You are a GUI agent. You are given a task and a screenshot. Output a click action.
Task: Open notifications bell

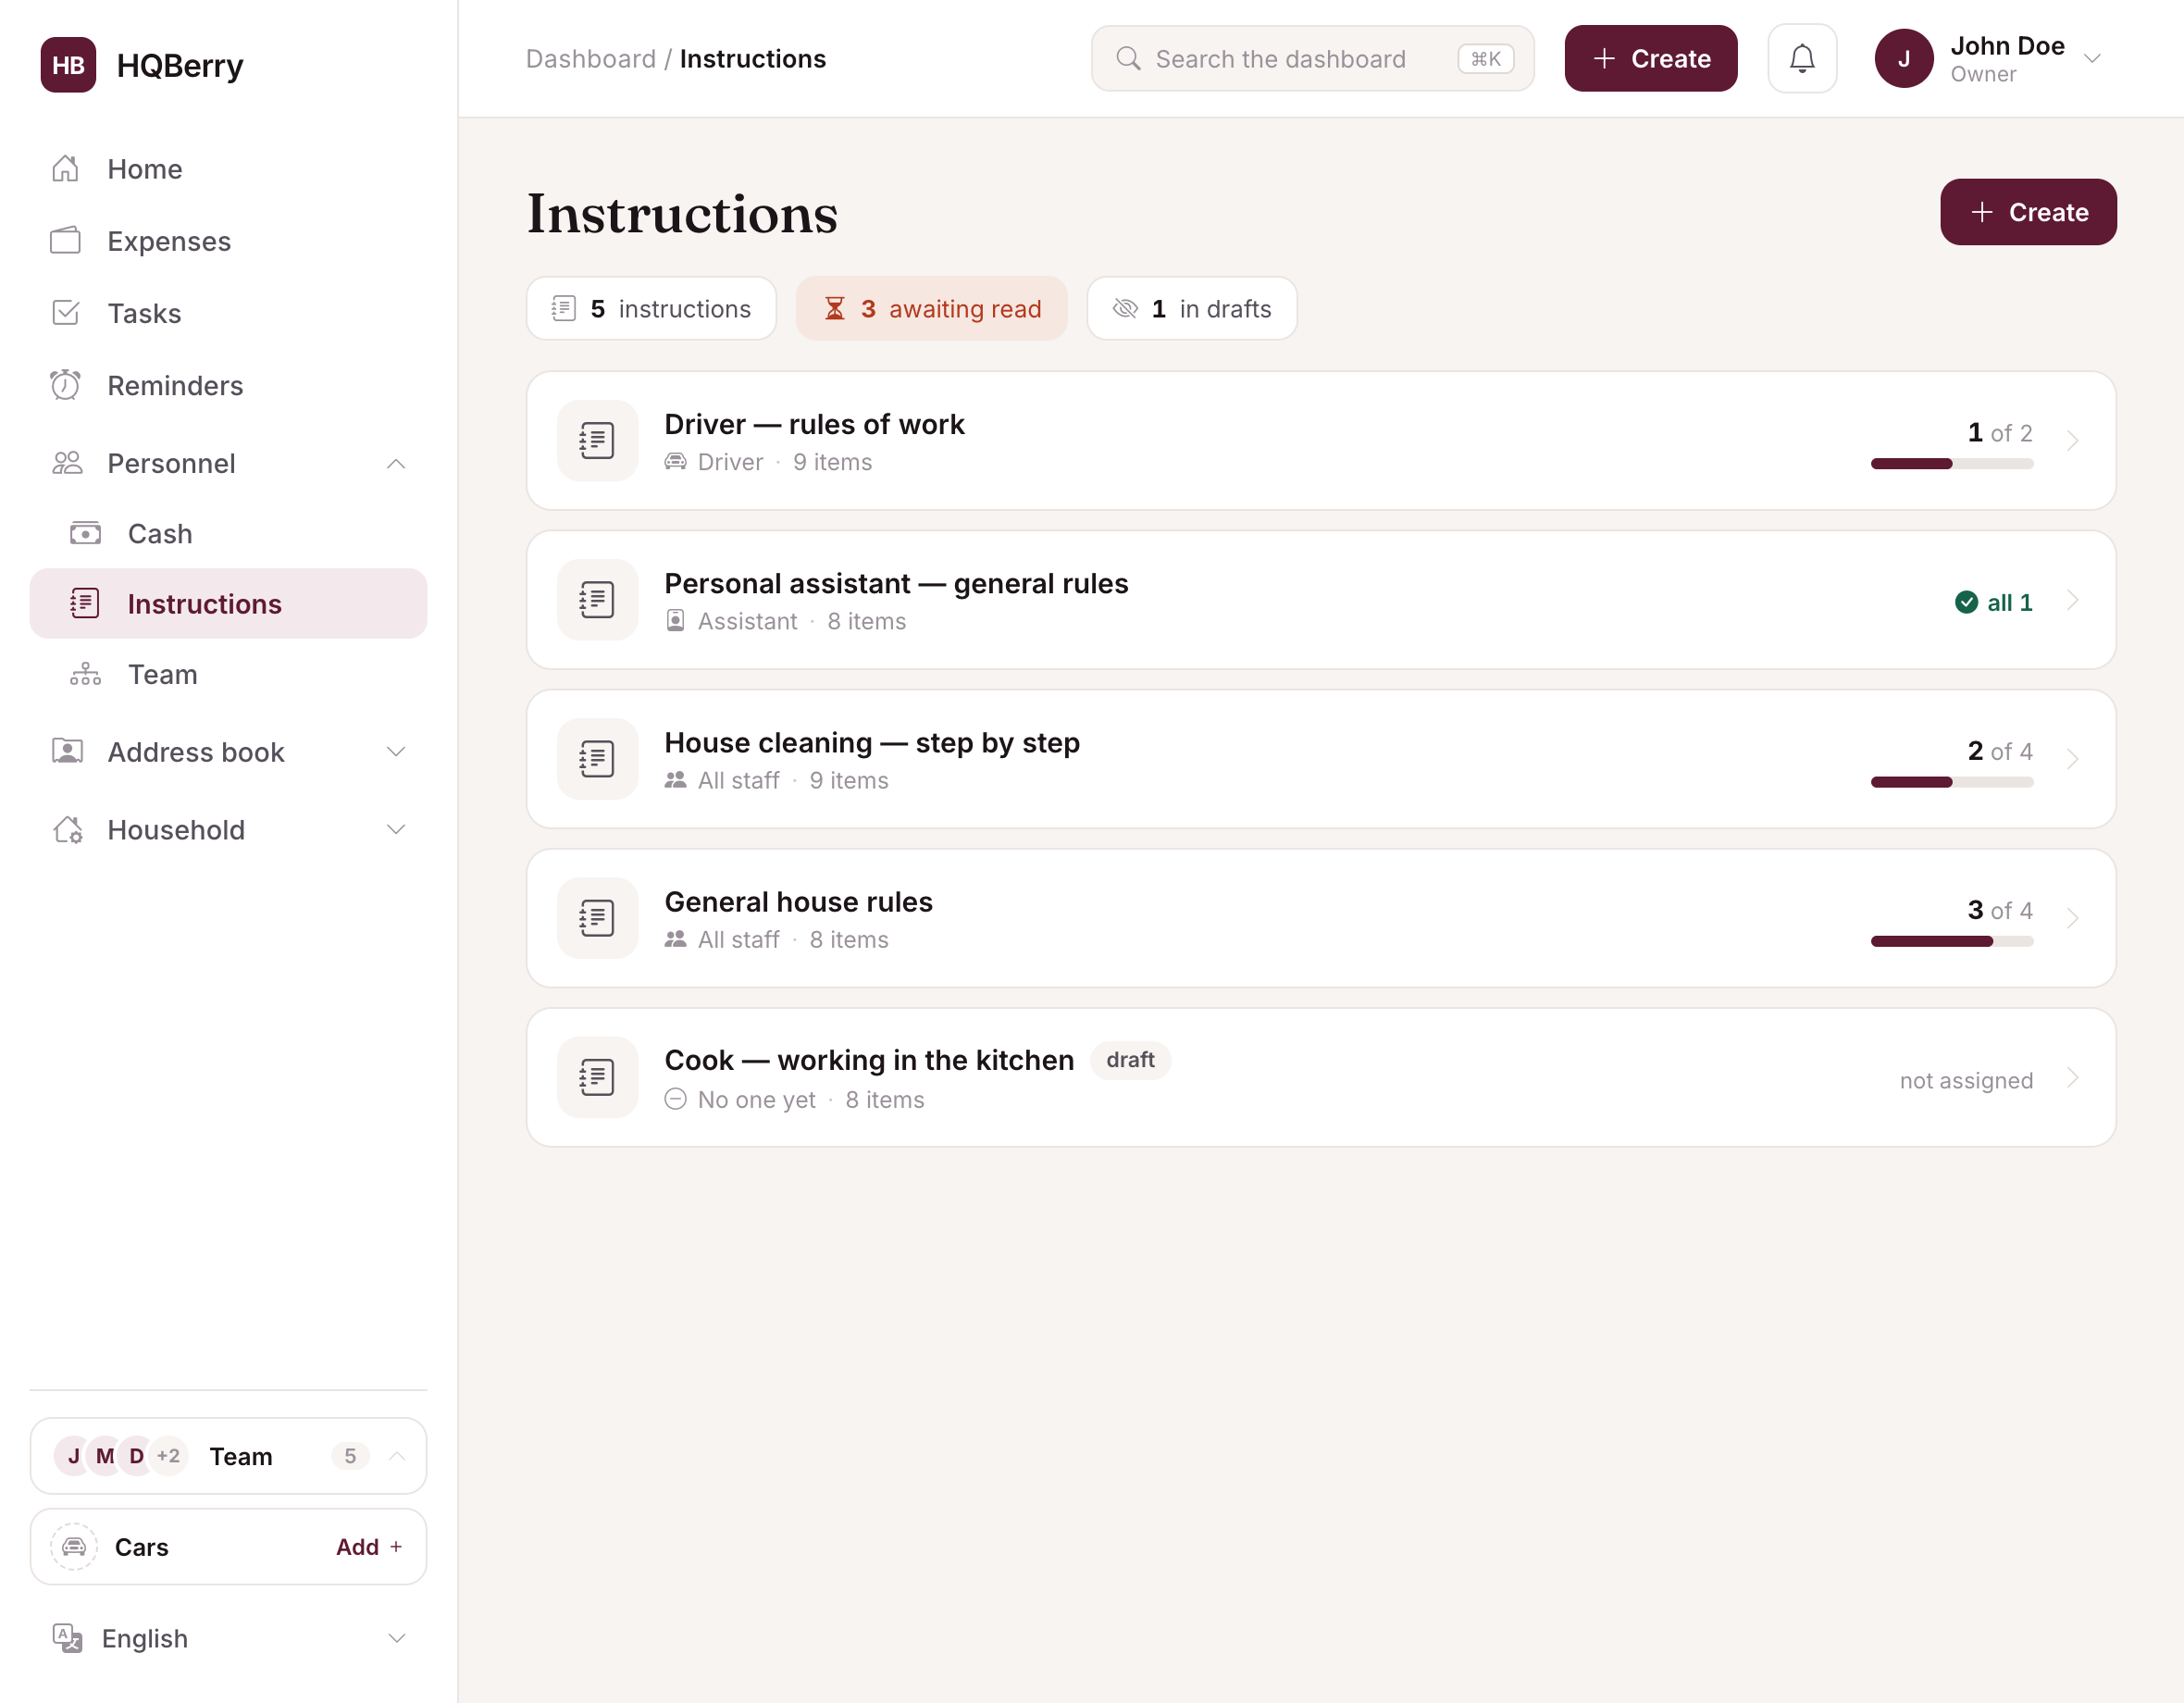tap(1802, 59)
